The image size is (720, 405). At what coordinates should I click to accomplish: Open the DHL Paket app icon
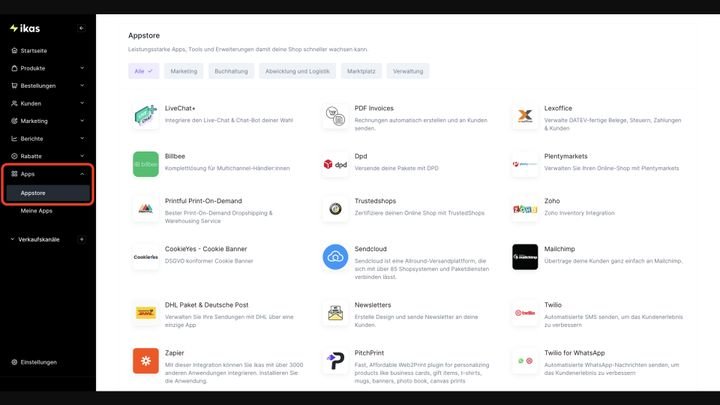coord(146,312)
